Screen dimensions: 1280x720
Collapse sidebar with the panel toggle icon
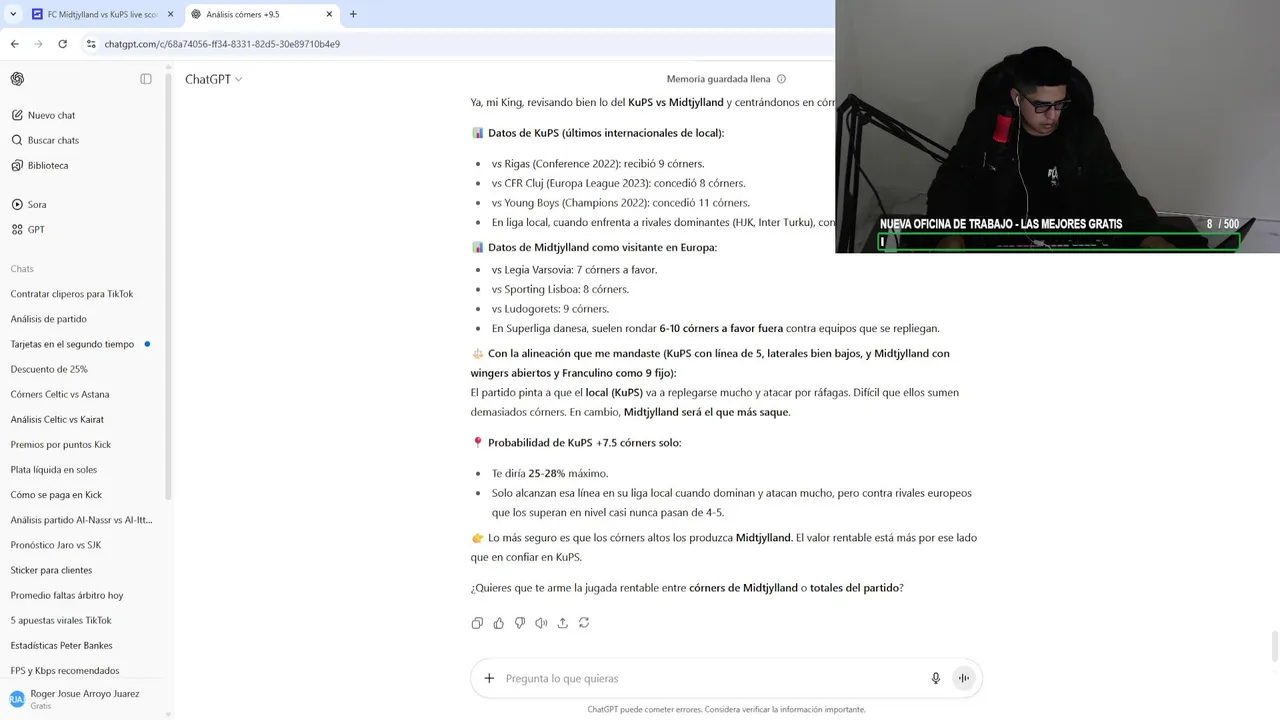click(x=146, y=79)
